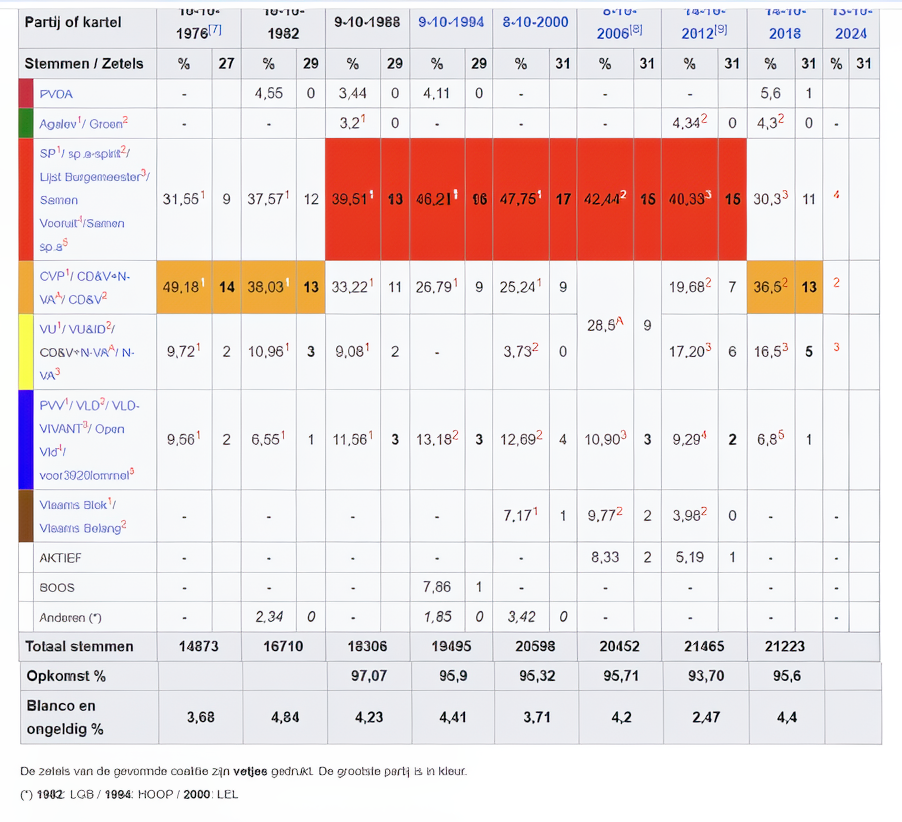Select the blank votes value 4,84

285,717
